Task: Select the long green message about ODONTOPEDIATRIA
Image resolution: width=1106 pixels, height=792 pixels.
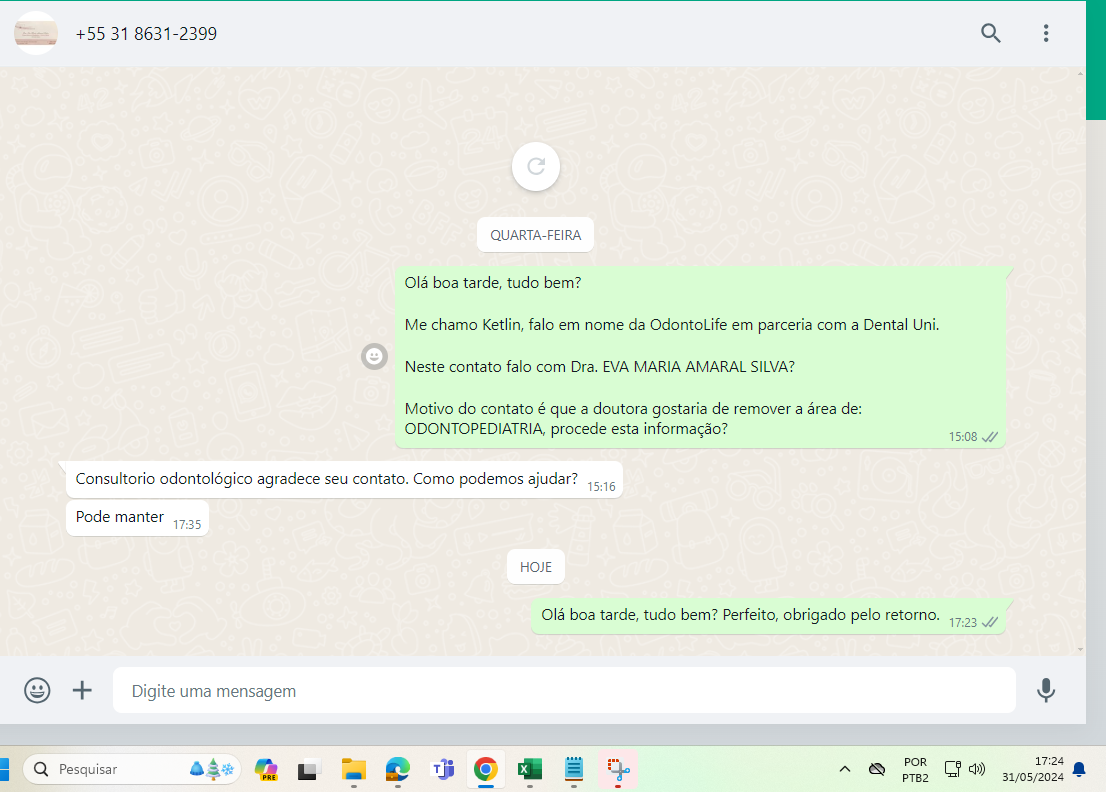Action: [x=700, y=356]
